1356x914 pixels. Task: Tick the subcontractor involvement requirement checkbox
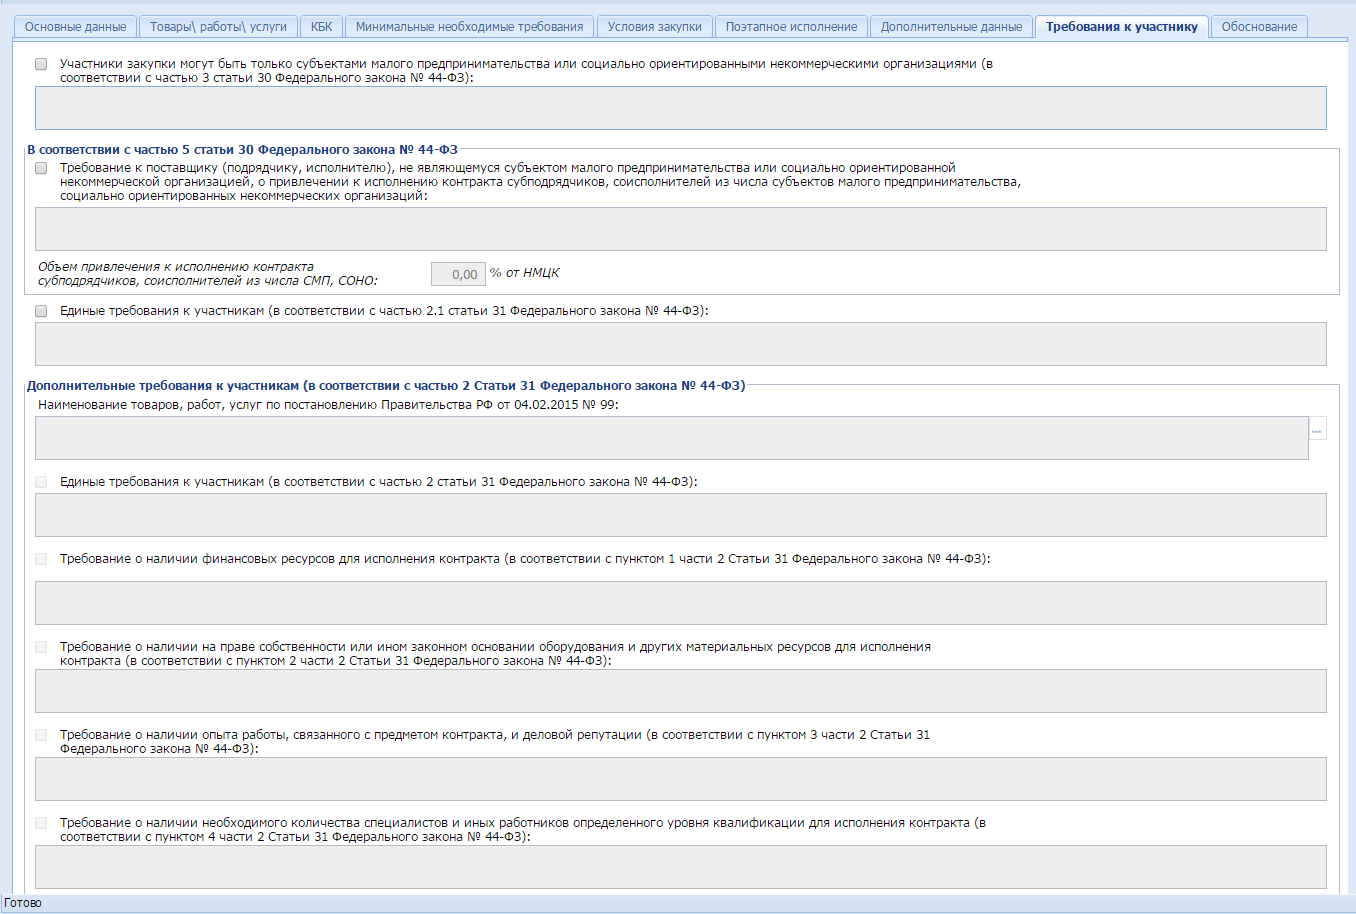click(x=41, y=168)
